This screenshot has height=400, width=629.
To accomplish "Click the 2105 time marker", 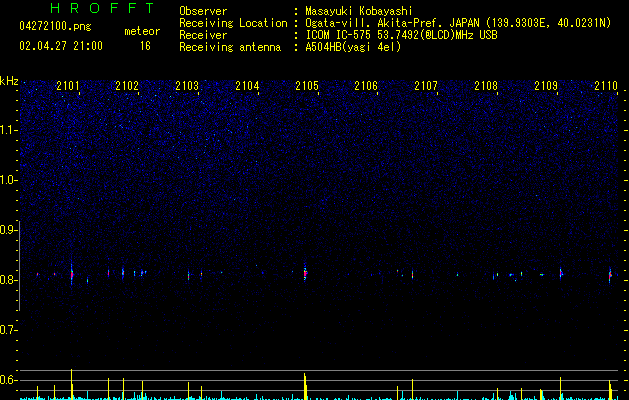I will tap(307, 86).
